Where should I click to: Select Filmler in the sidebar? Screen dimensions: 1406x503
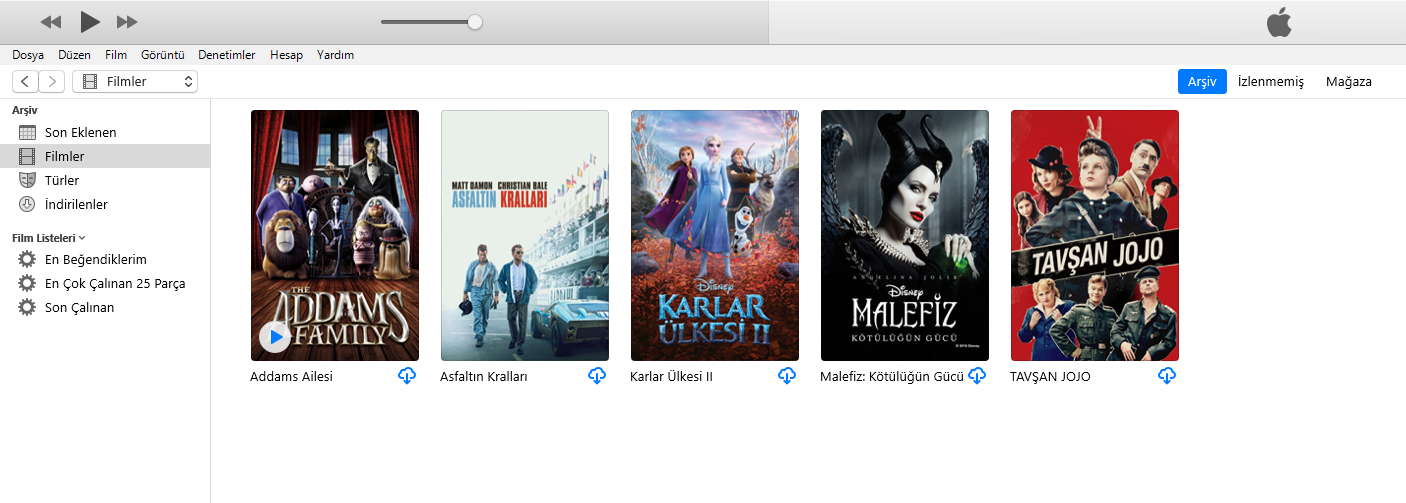pyautogui.click(x=105, y=156)
